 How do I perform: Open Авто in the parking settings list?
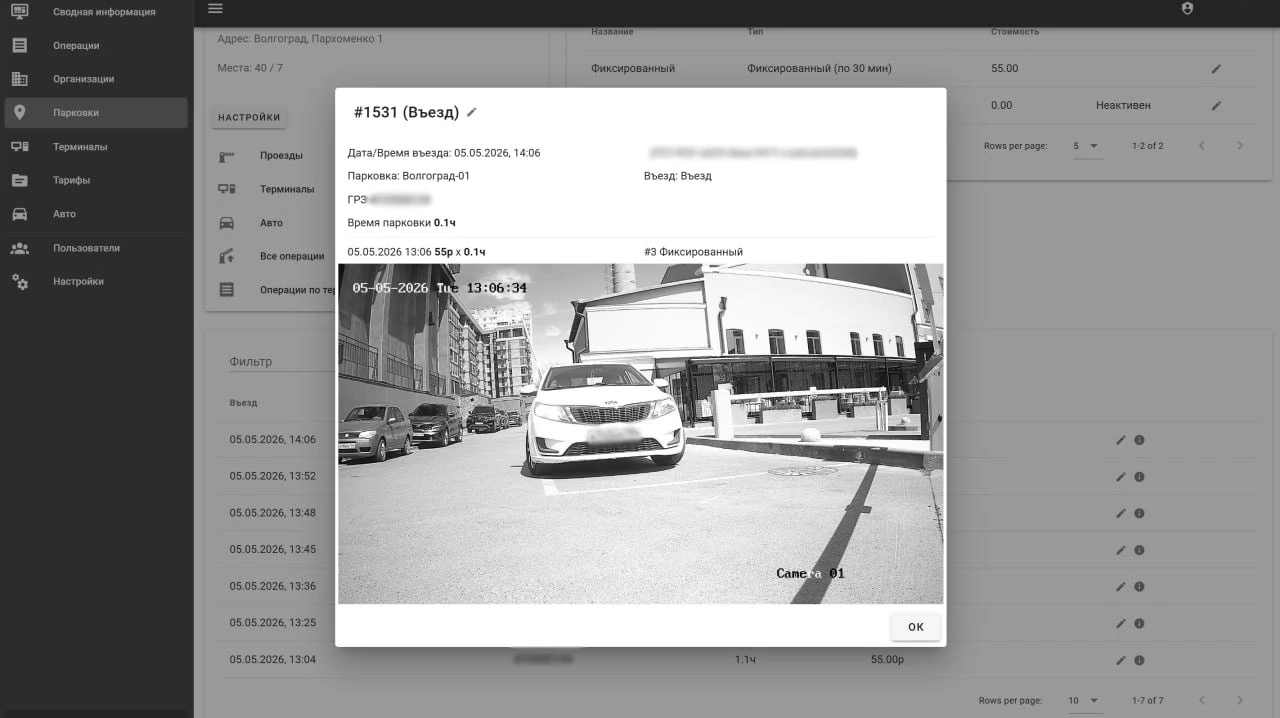tap(271, 223)
